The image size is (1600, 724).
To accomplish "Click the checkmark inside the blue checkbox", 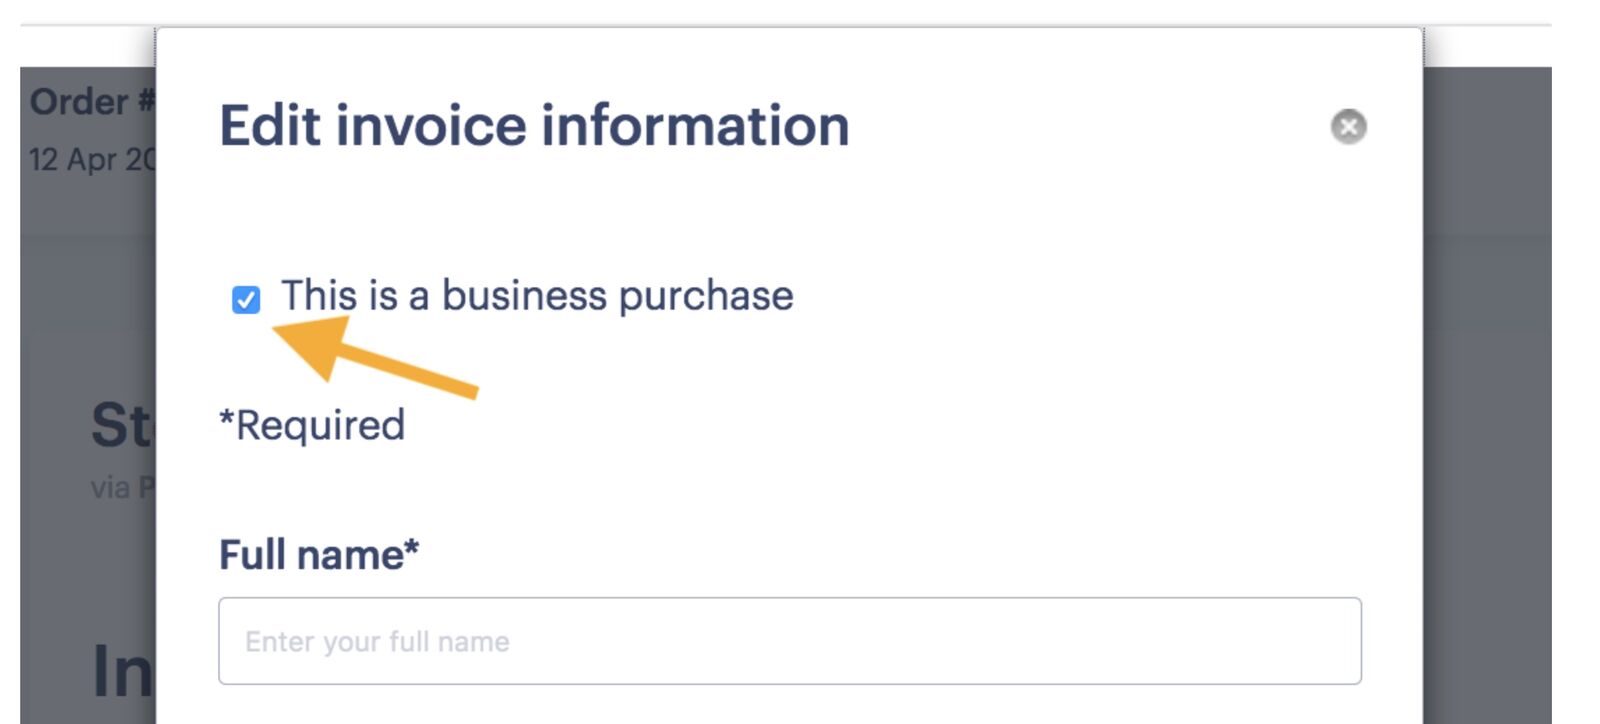I will click(x=246, y=297).
